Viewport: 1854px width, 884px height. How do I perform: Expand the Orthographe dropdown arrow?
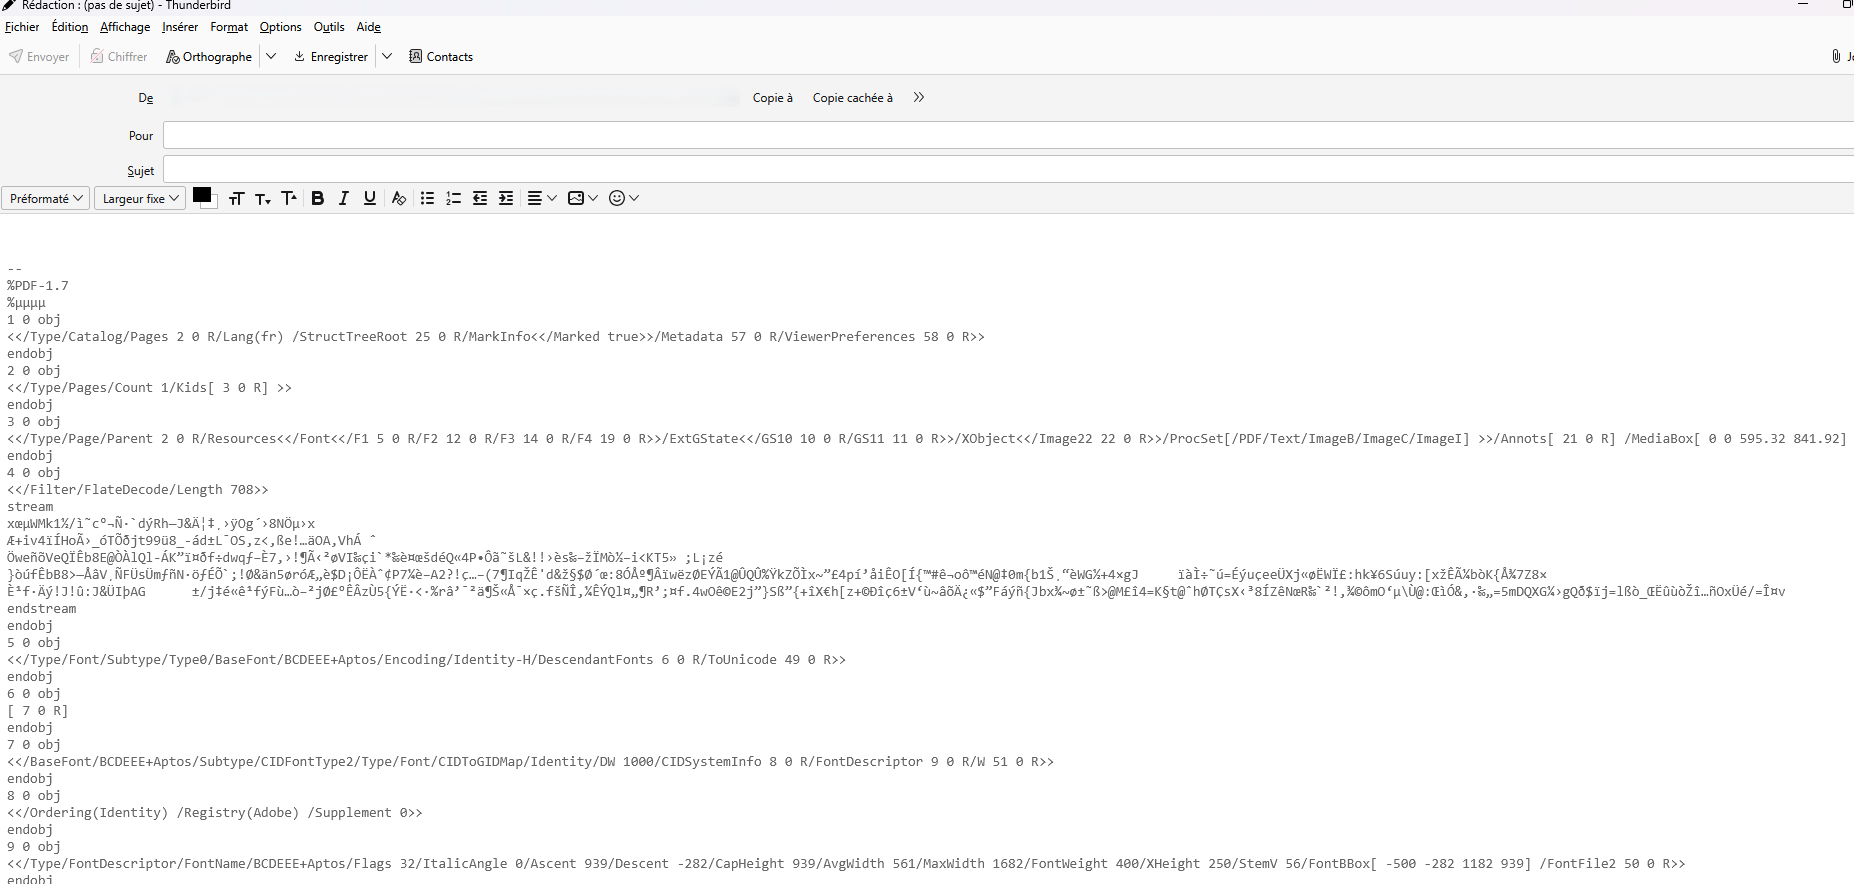(271, 56)
